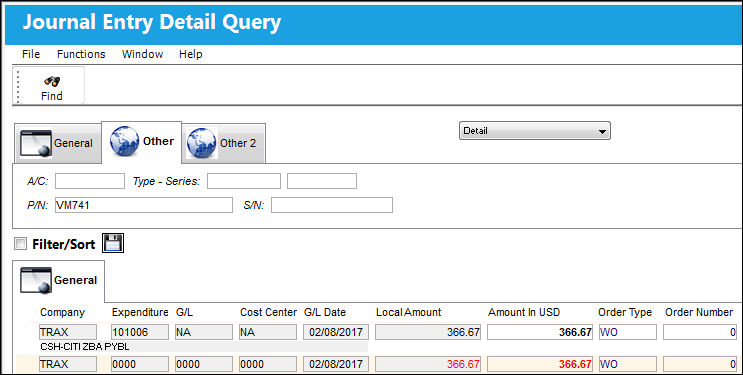This screenshot has width=743, height=375.
Task: Click the G/L column header
Action: [184, 312]
